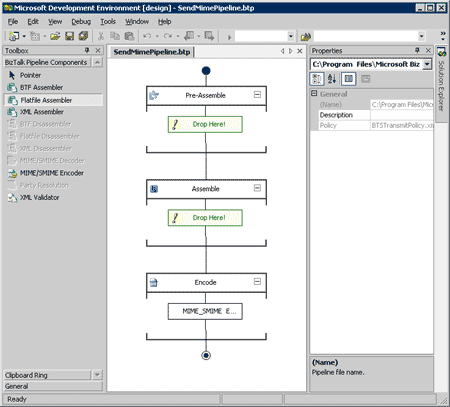Viewport: 450px width, 407px height.
Task: Switch Properties to Categorized view
Action: (317, 79)
